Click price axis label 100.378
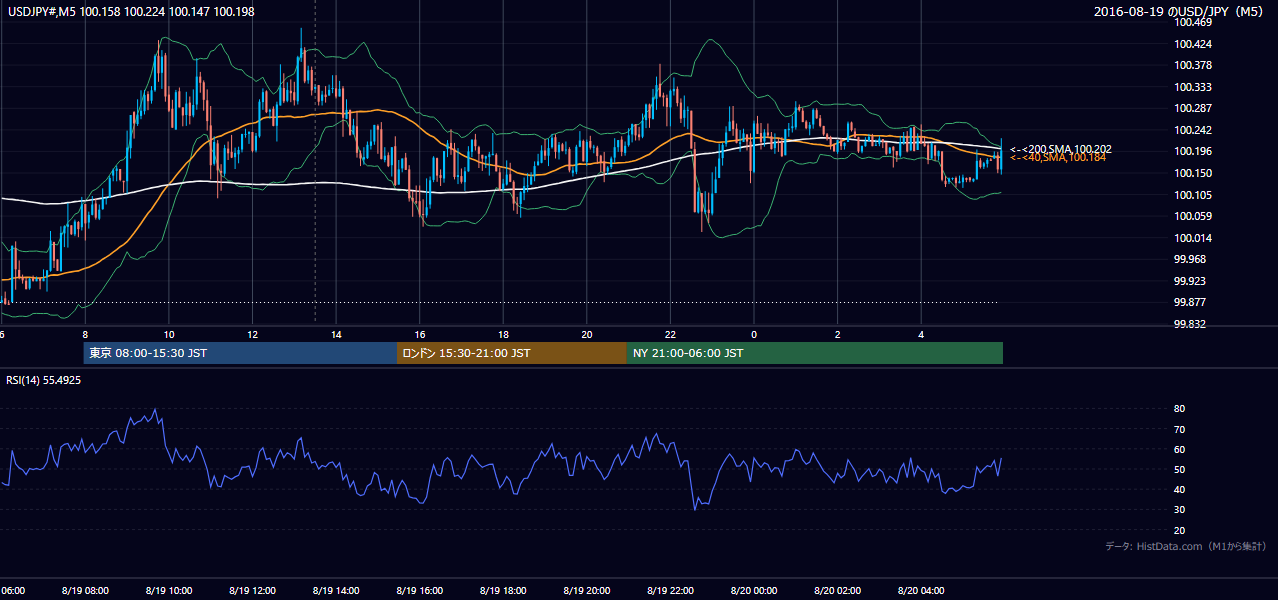The height and width of the screenshot is (600, 1278). click(1192, 65)
